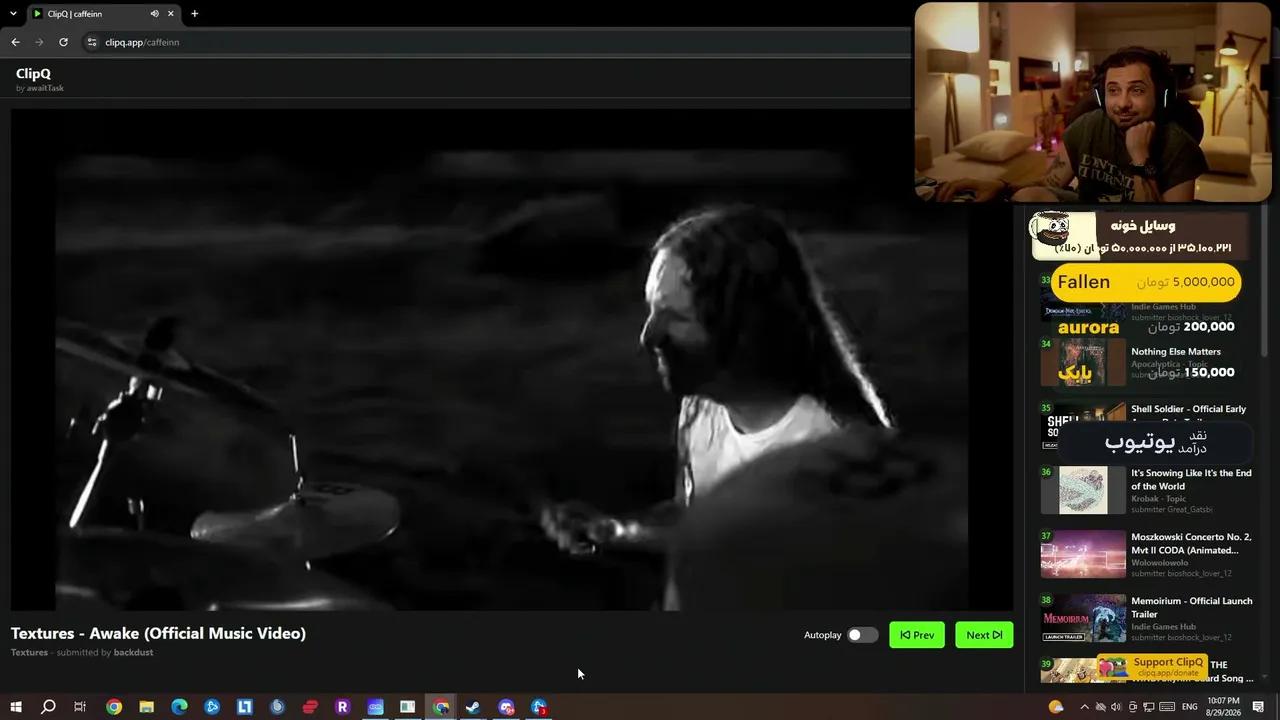Launch Google Chrome from the taskbar

(114, 707)
